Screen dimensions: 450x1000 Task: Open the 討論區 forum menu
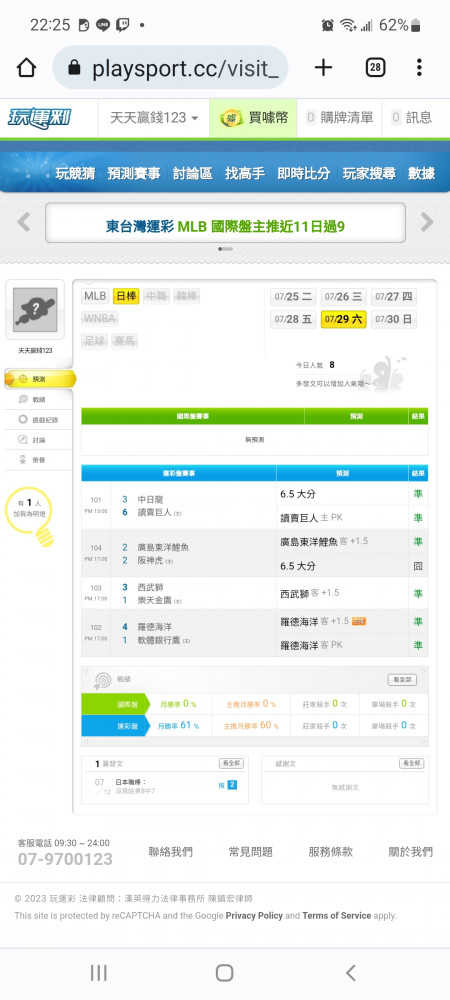coord(192,173)
